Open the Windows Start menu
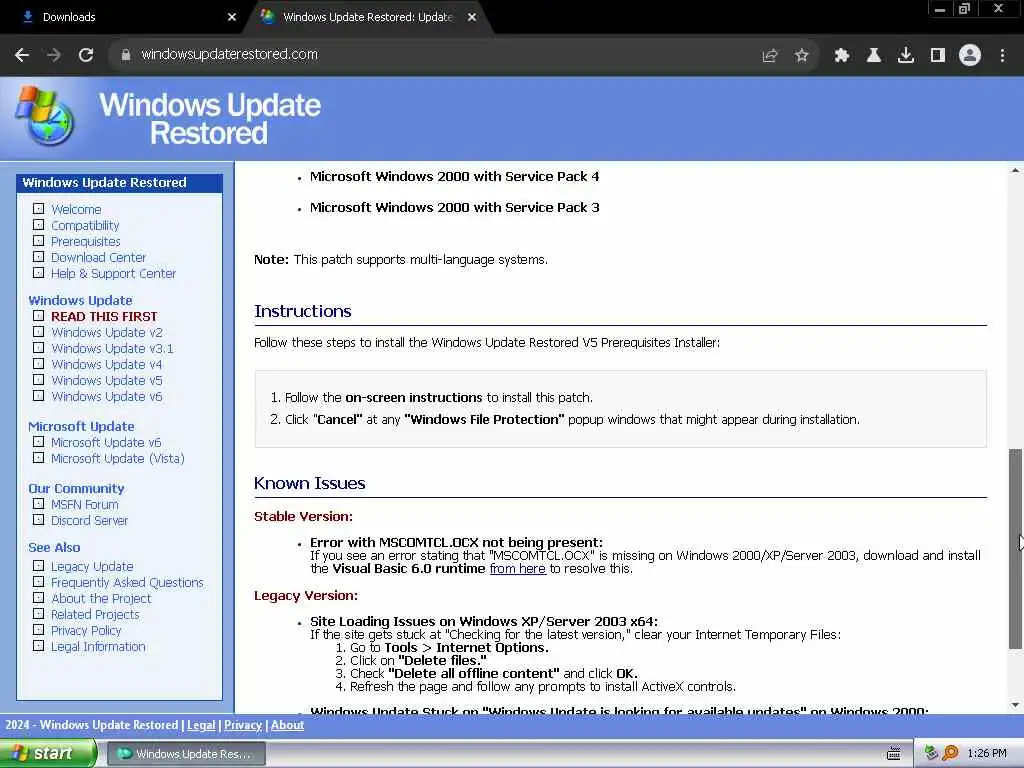Screen dimensions: 1024x768 47,754
